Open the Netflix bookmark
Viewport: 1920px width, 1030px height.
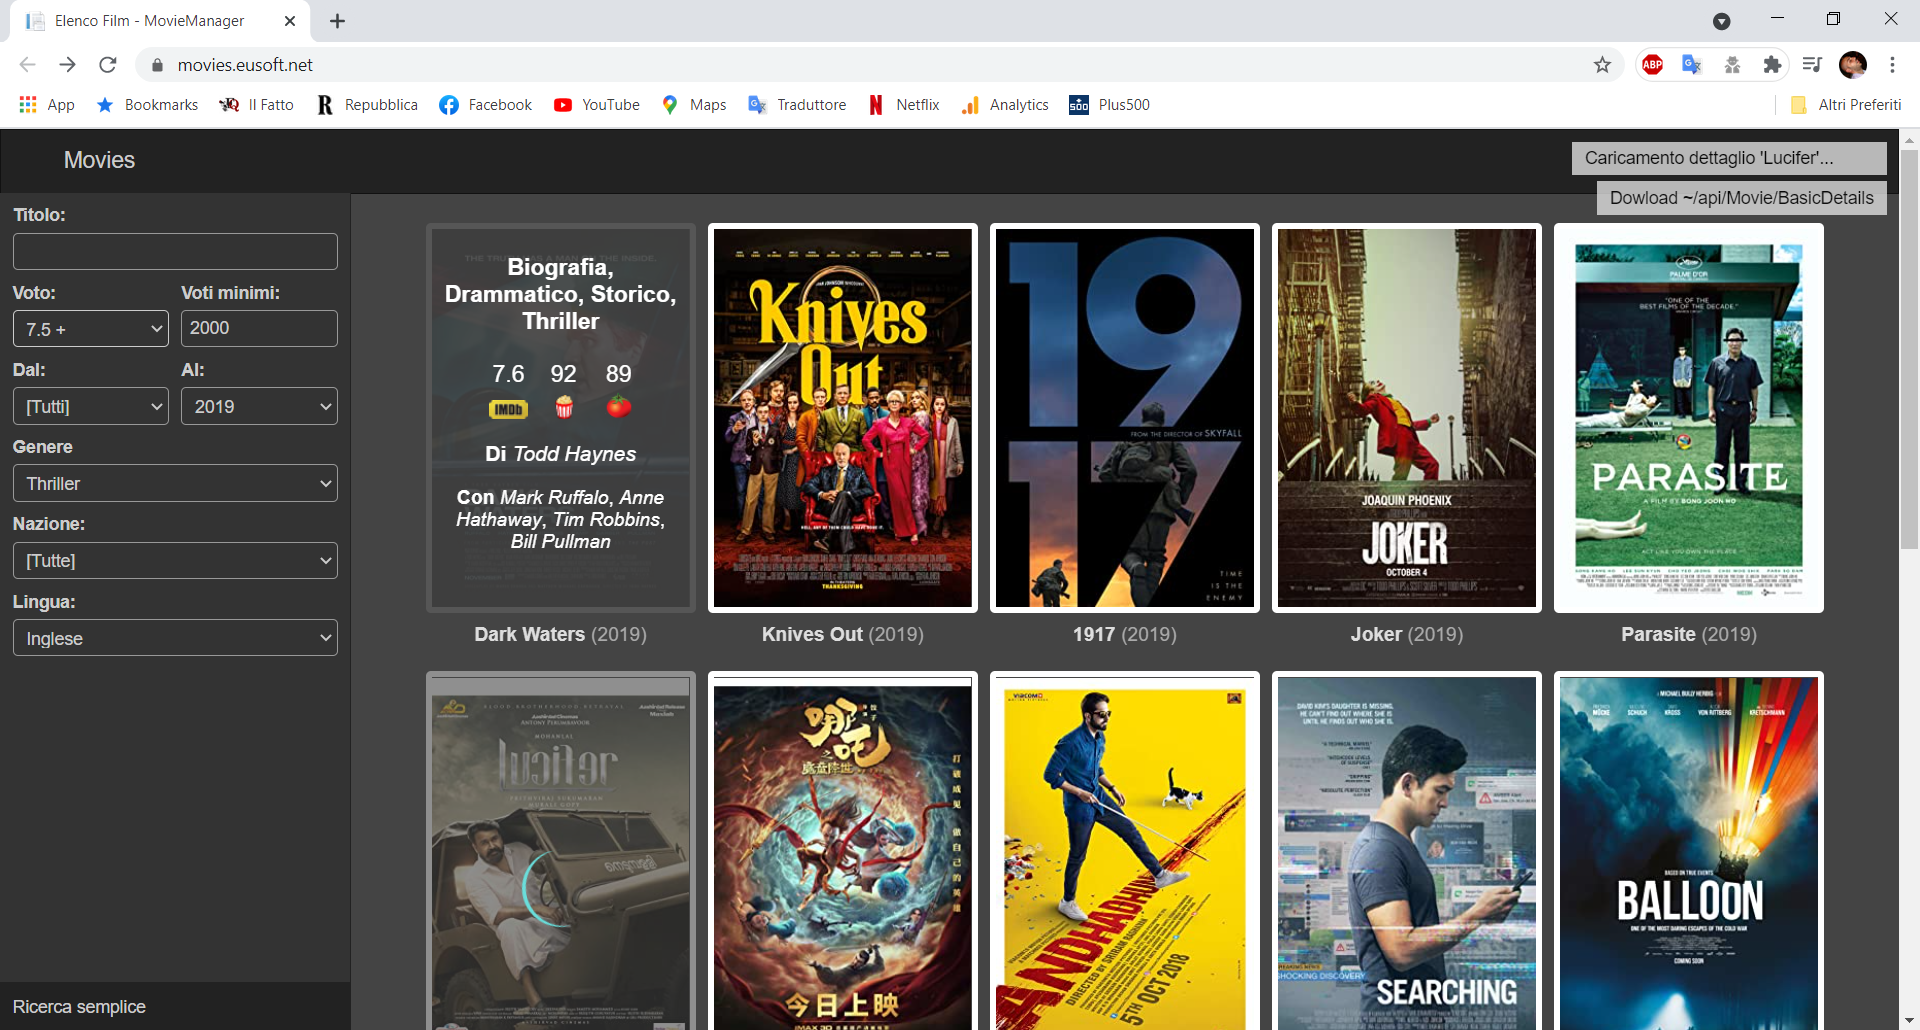(904, 105)
